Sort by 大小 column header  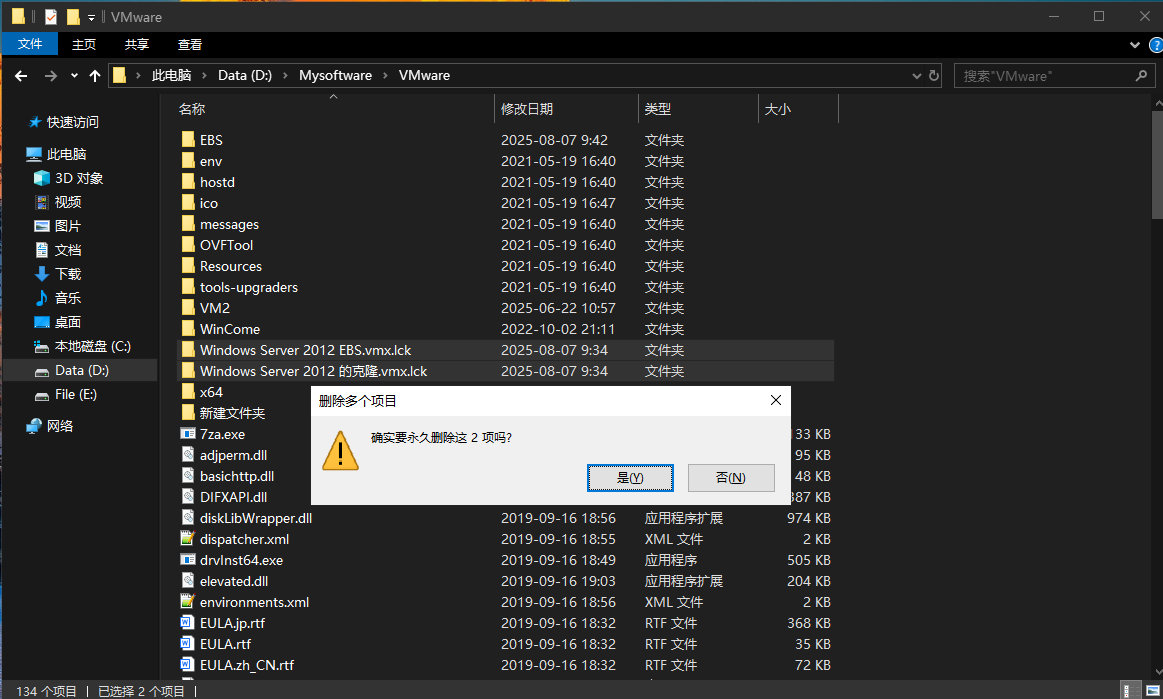pos(777,109)
